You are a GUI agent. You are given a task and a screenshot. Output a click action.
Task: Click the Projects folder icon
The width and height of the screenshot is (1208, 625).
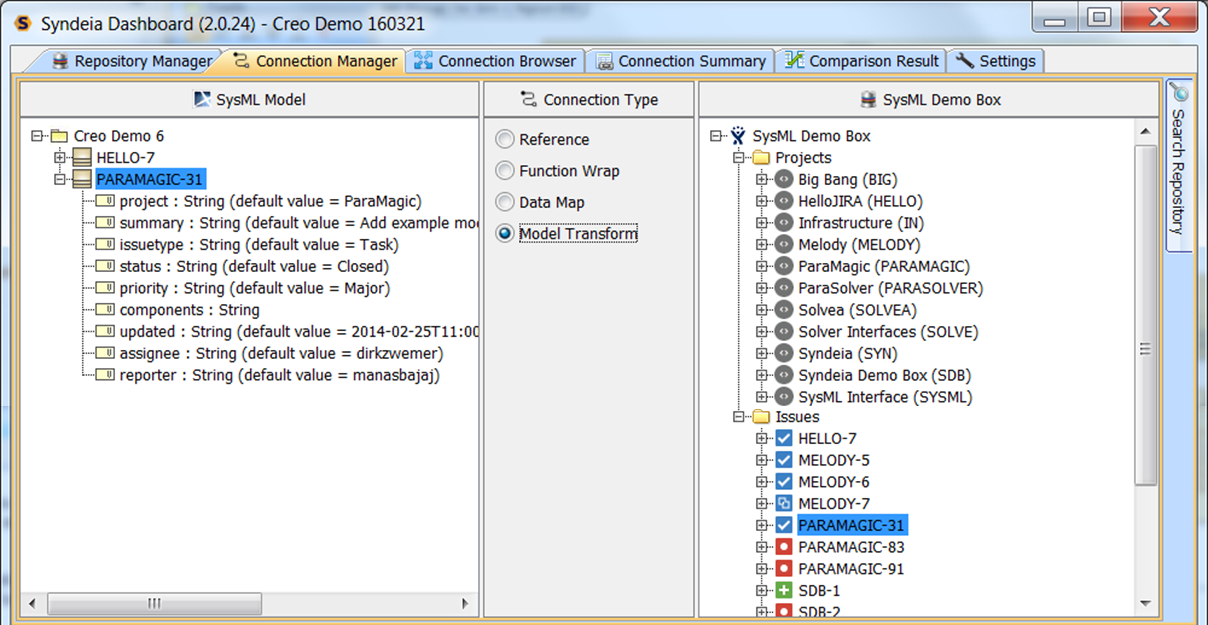coord(761,158)
